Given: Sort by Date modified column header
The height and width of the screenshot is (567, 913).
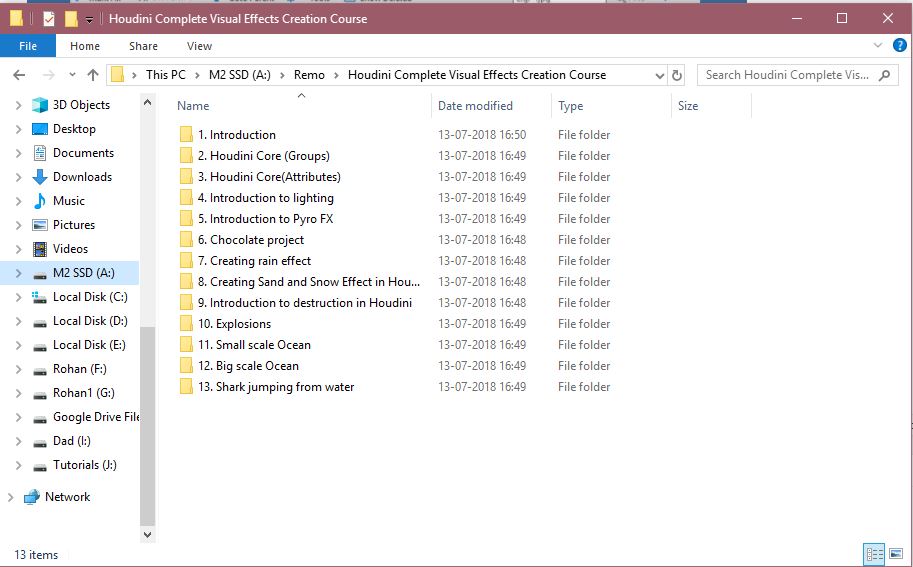Looking at the screenshot, I should 475,106.
